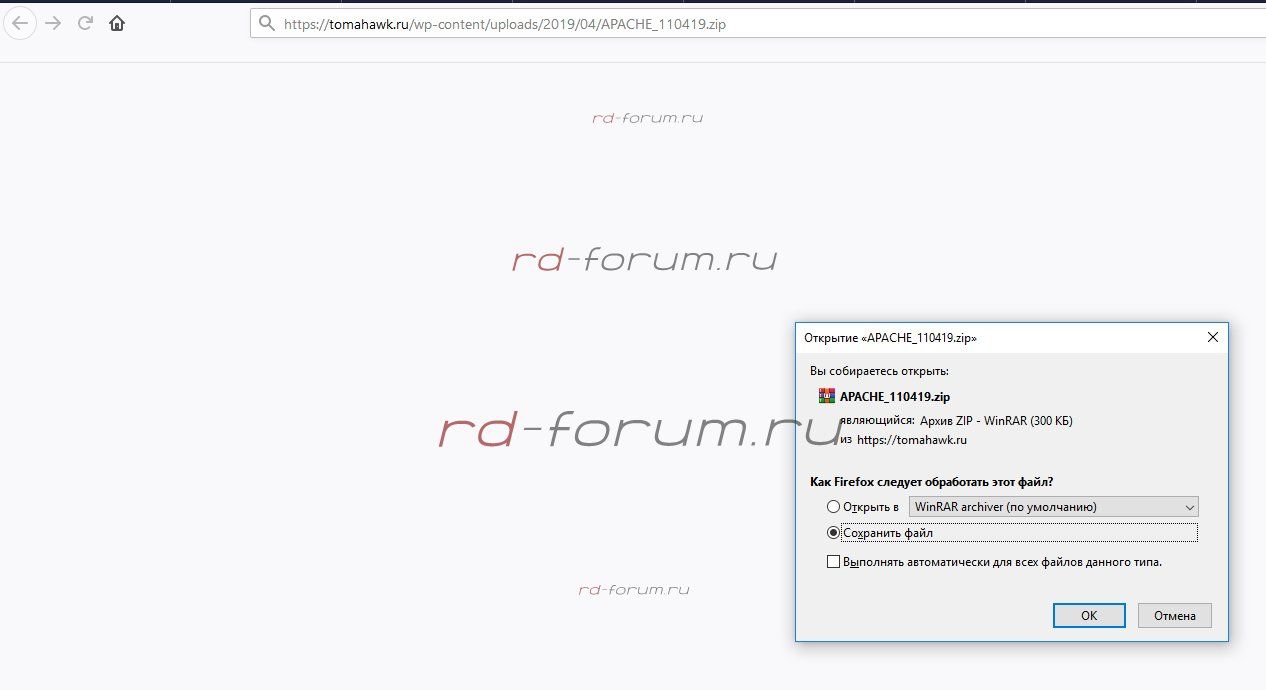Cancel the dialog with 'Отмена'
The width and height of the screenshot is (1266, 690).
tap(1175, 616)
